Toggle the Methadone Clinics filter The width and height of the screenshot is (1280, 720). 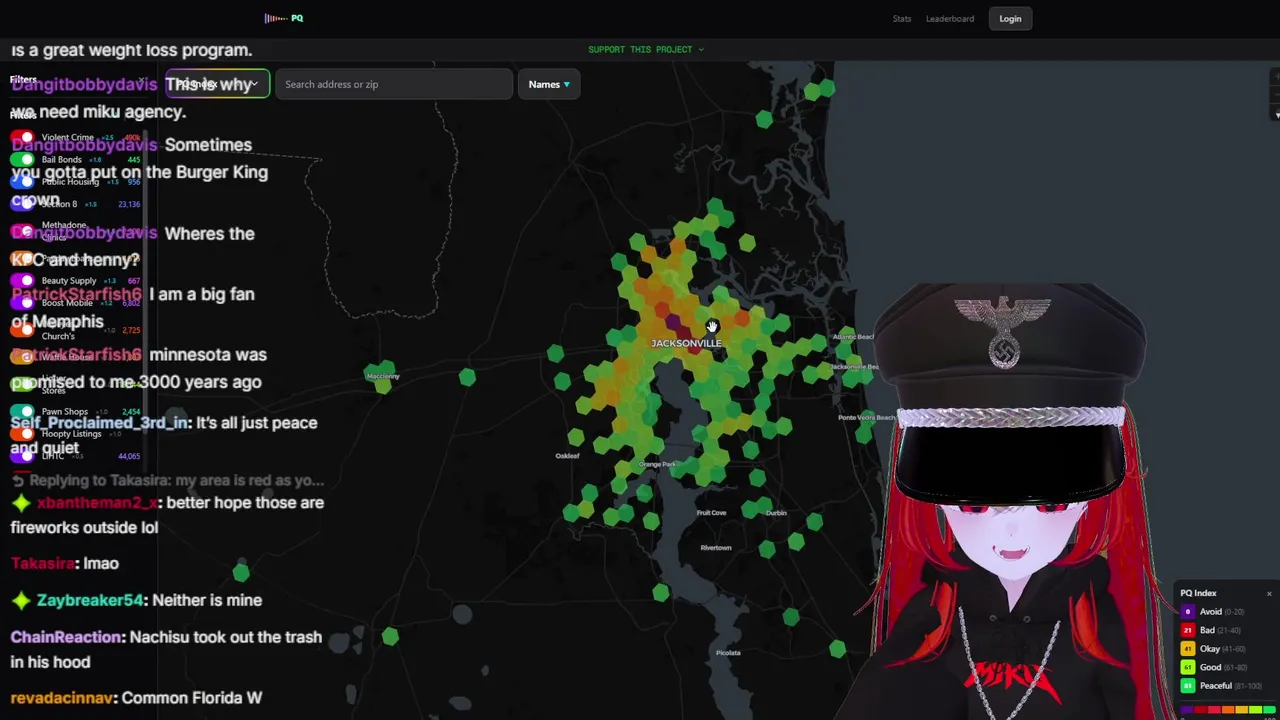tap(22, 230)
